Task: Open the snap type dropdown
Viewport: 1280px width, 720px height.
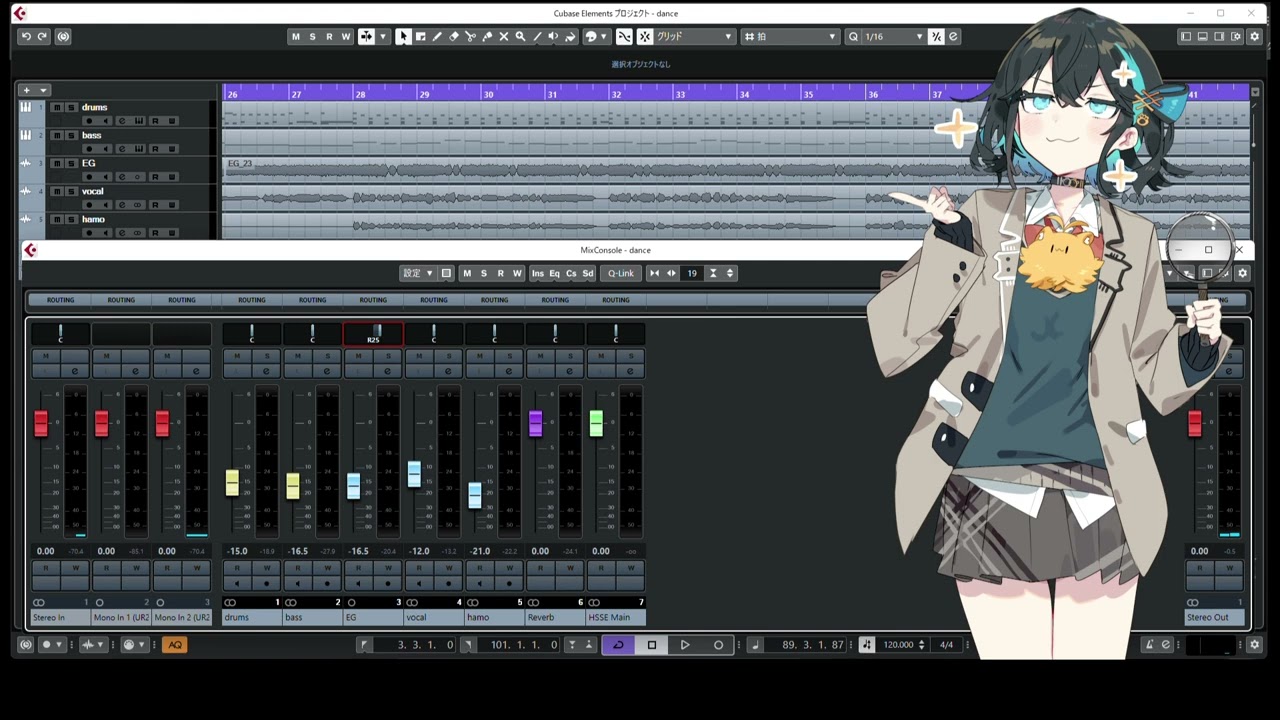Action: pos(694,37)
